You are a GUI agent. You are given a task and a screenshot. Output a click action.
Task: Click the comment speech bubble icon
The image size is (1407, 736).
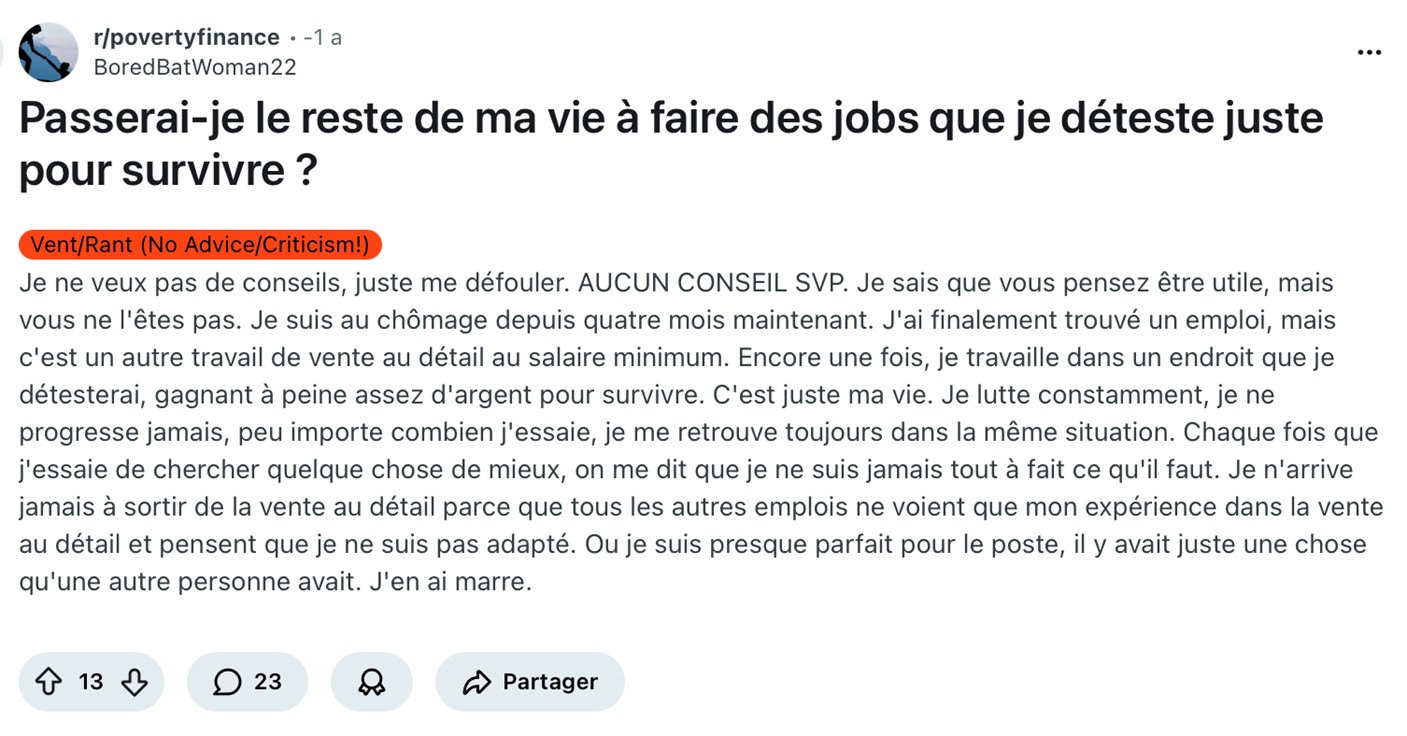coord(227,682)
